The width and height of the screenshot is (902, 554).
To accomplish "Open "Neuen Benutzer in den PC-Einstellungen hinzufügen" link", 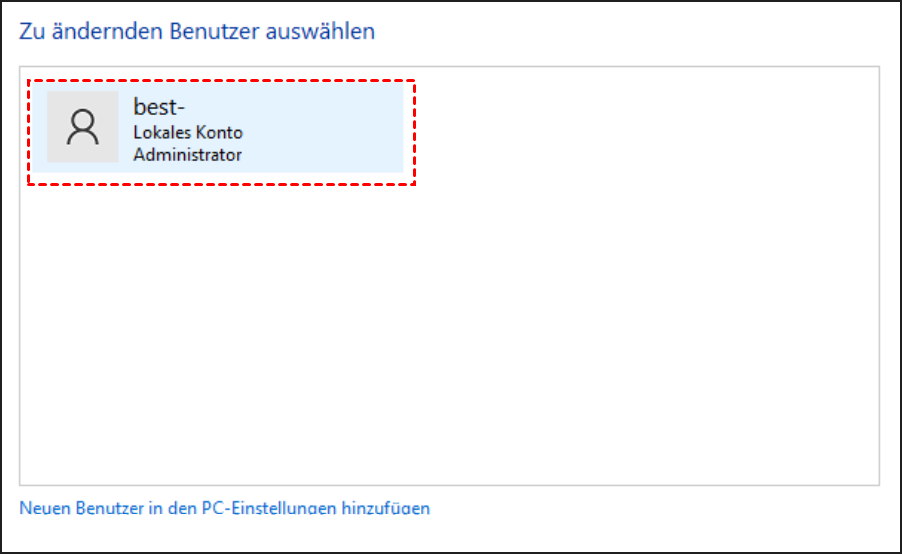I will click(x=224, y=508).
